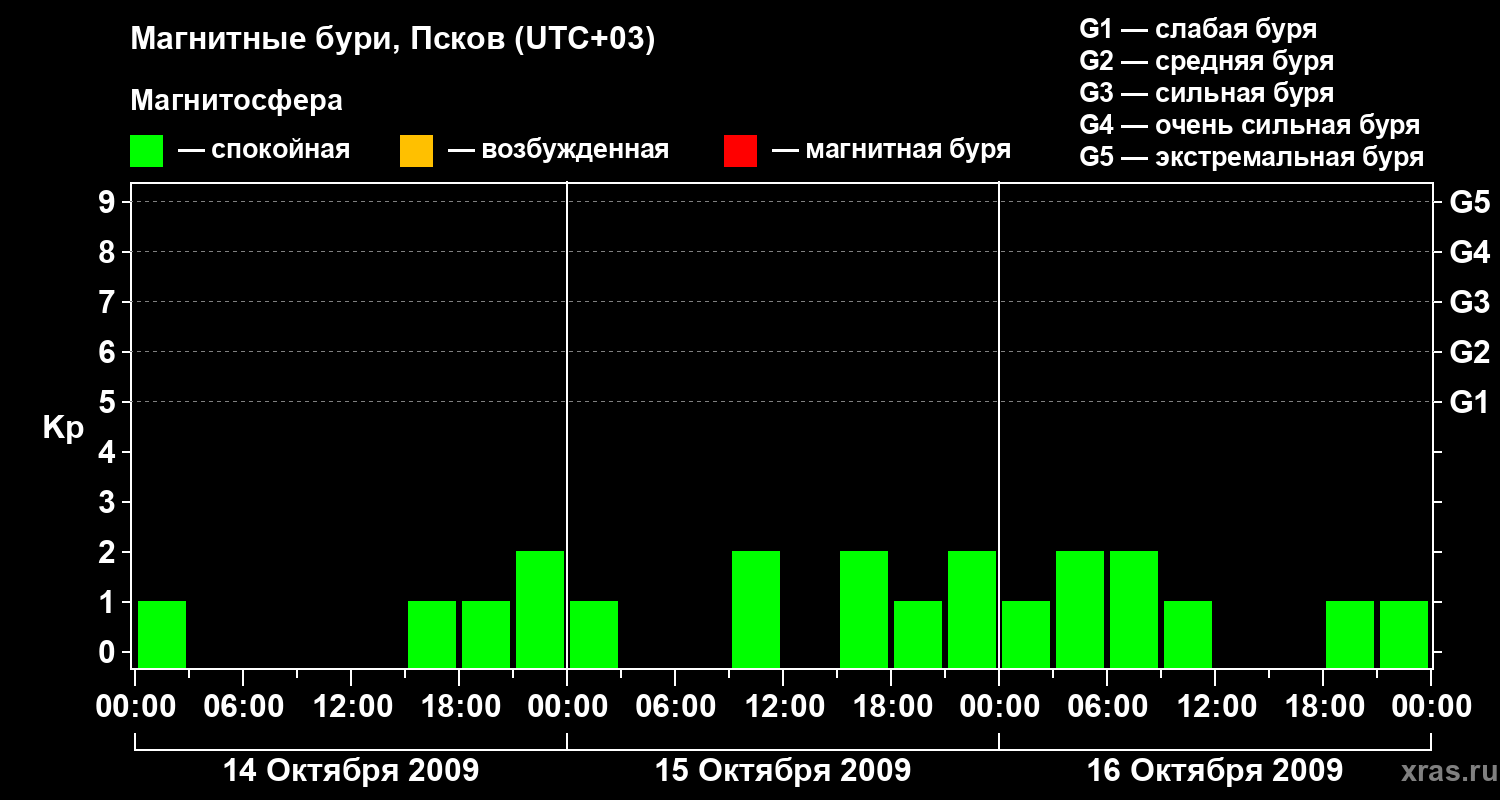Click the legend line 'G3 — сильная буря'

point(1207,93)
